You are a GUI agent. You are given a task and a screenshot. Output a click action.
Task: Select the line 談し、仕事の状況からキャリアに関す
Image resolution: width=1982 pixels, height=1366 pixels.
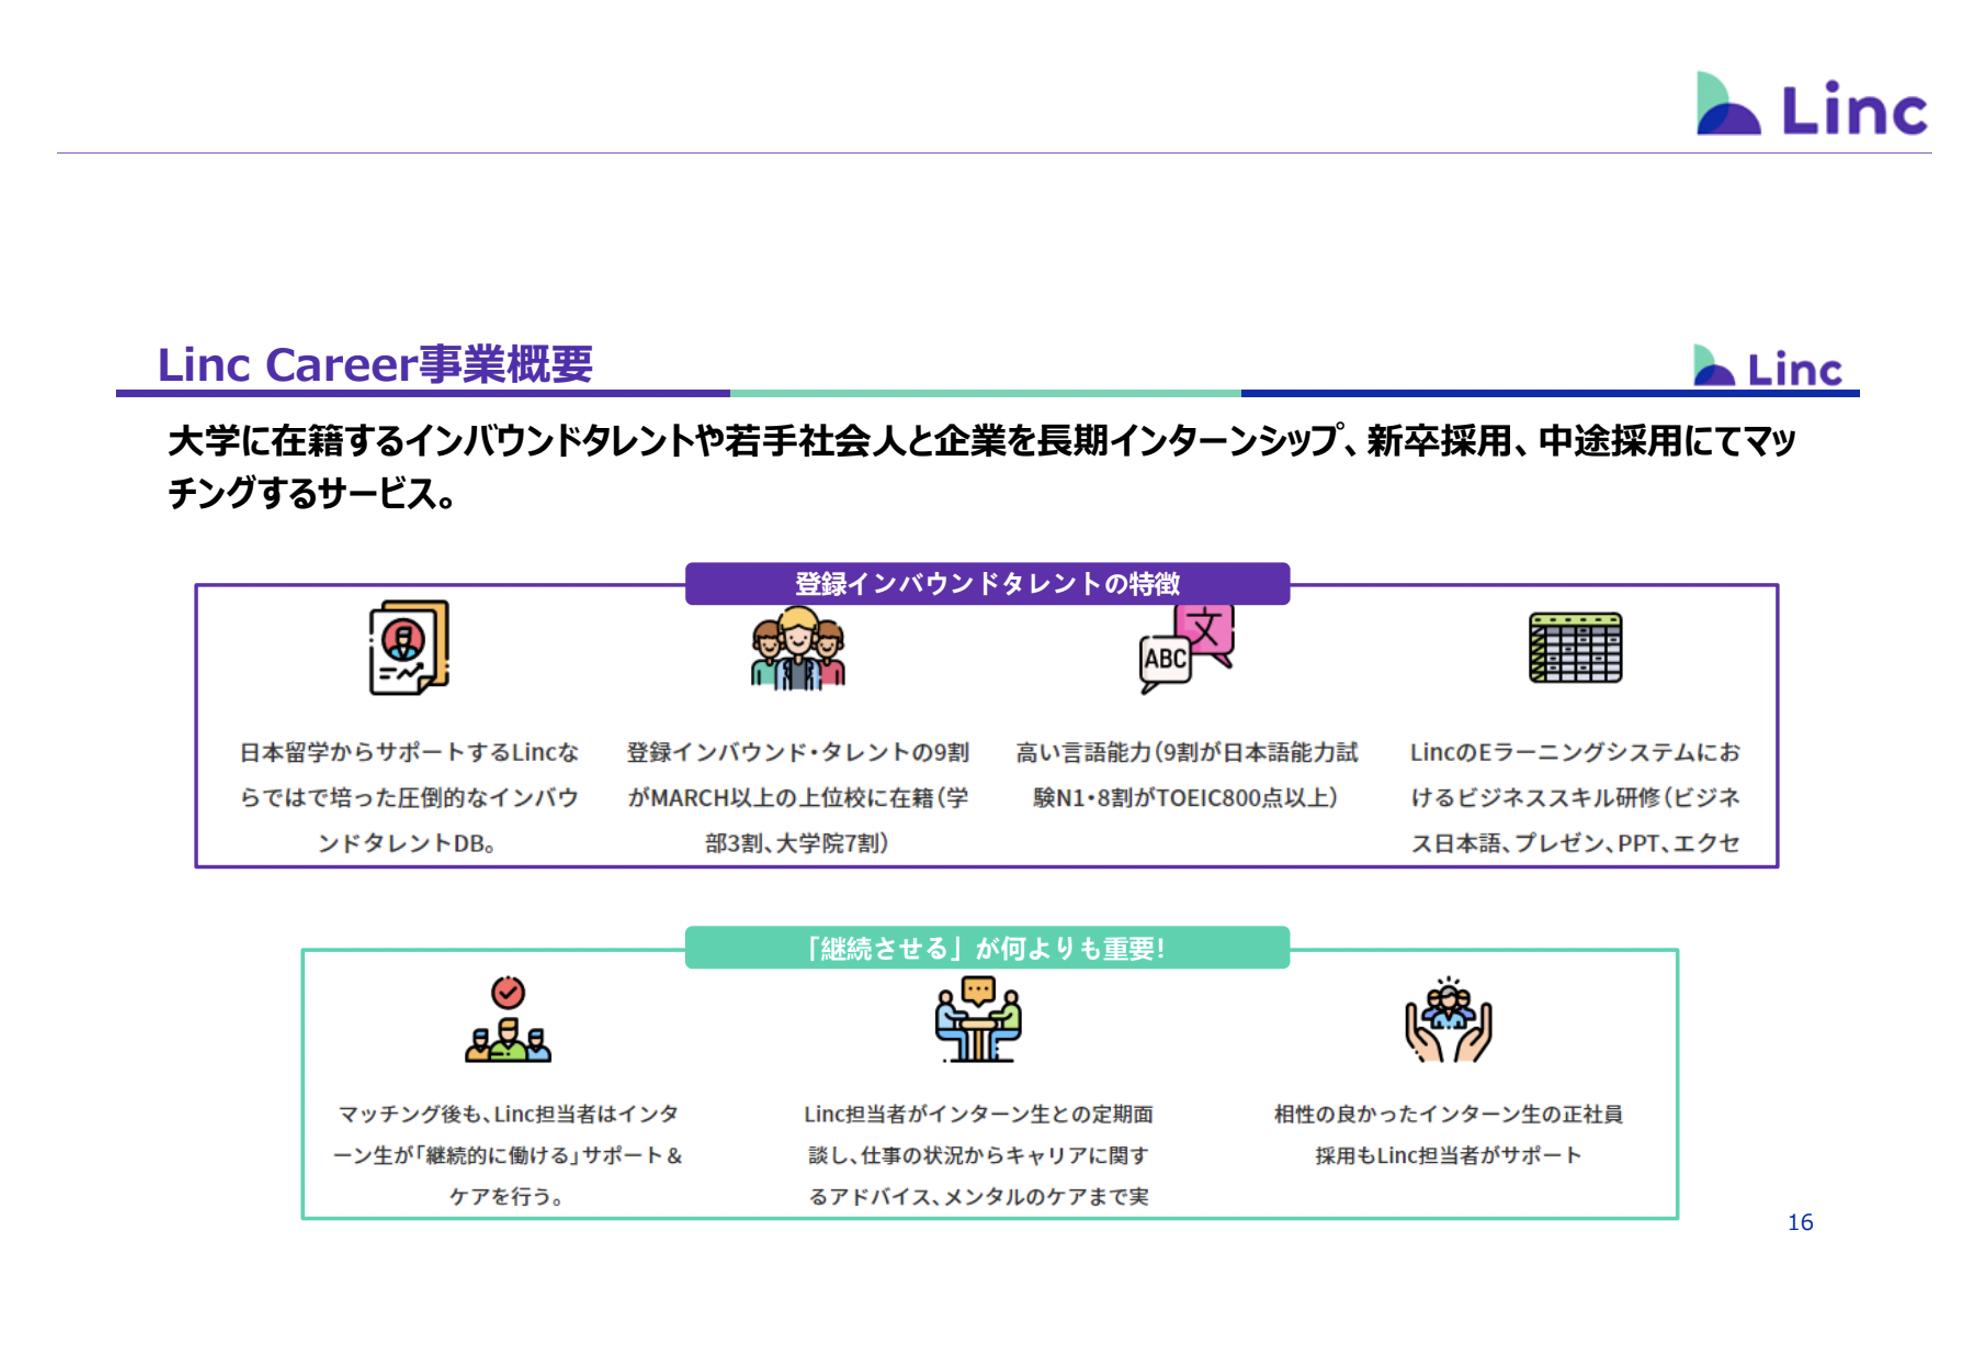978,1155
